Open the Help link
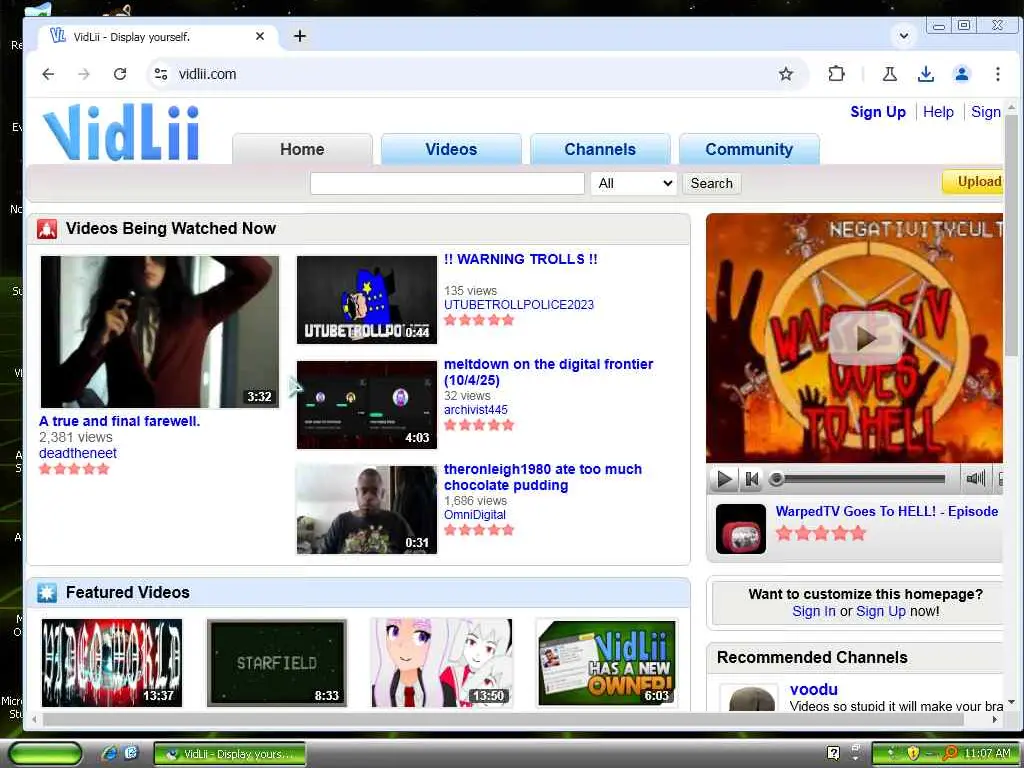The width and height of the screenshot is (1024, 768). tap(938, 112)
